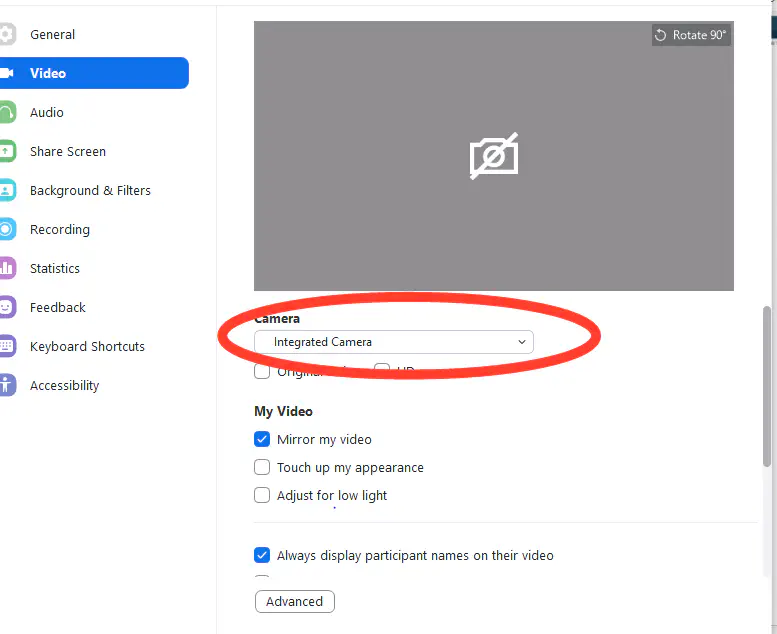
Task: Switch to the Video settings tab
Action: click(94, 73)
